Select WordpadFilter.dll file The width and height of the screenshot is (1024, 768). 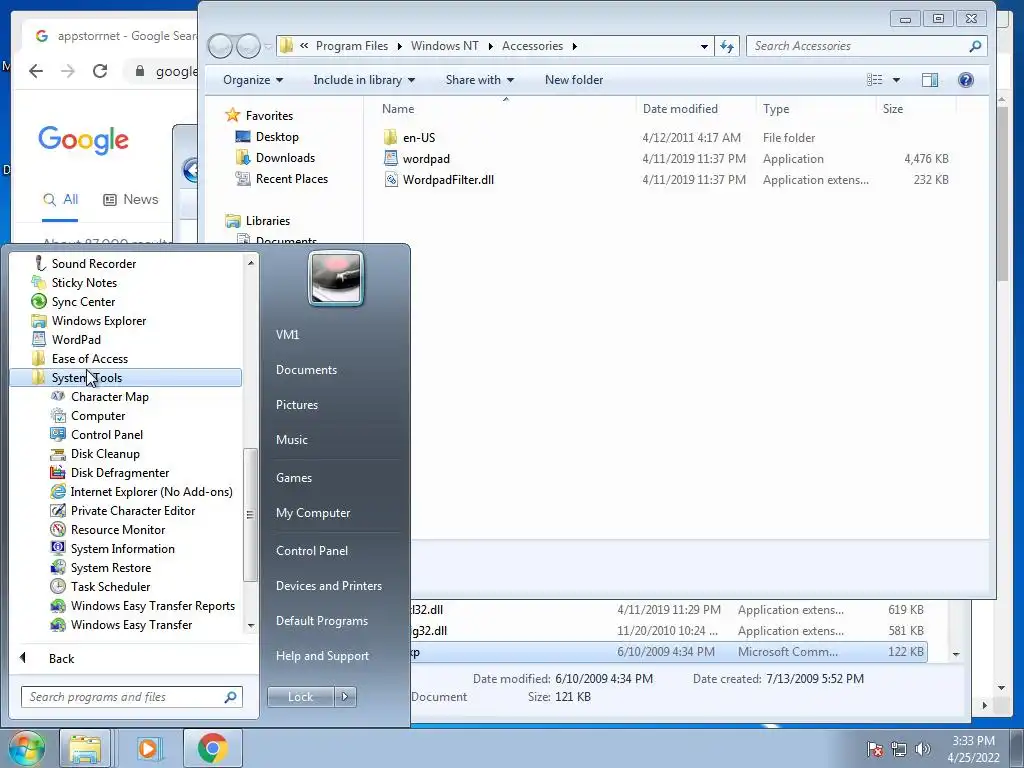tap(448, 179)
